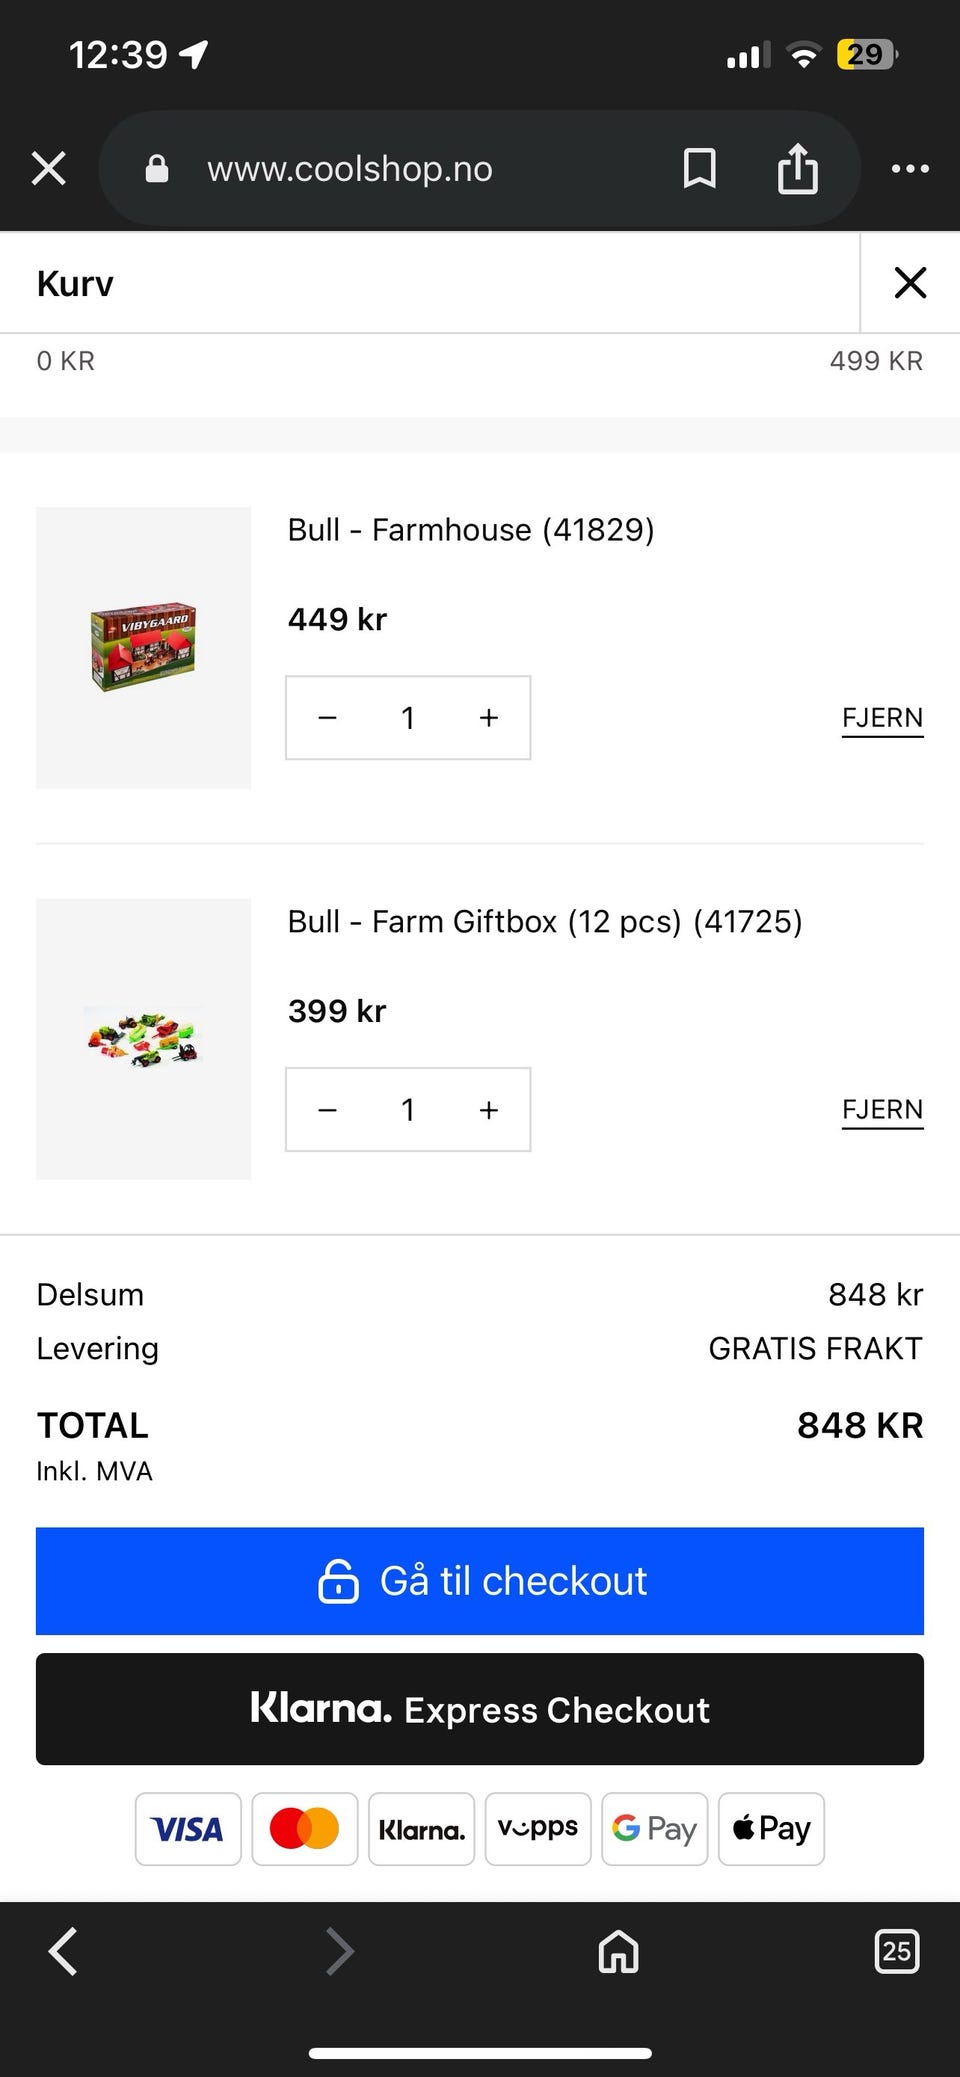Tap the Vipps payment icon

(x=538, y=1829)
